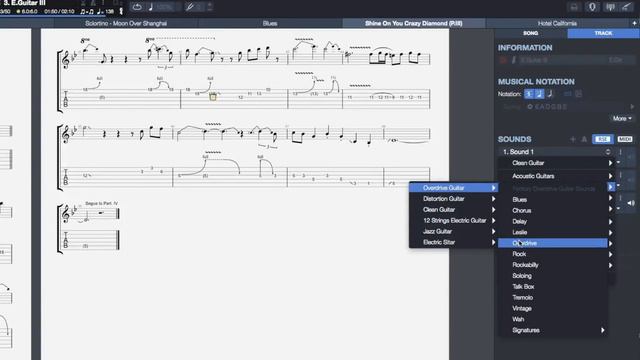Viewport: 640px width, 360px height.
Task: Click the red icon in Information row
Action: 503,60
